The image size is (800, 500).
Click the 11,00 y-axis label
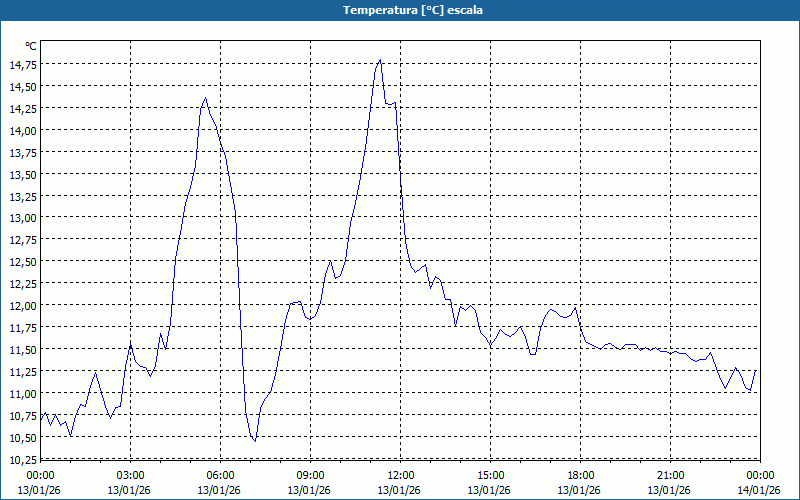pos(22,394)
